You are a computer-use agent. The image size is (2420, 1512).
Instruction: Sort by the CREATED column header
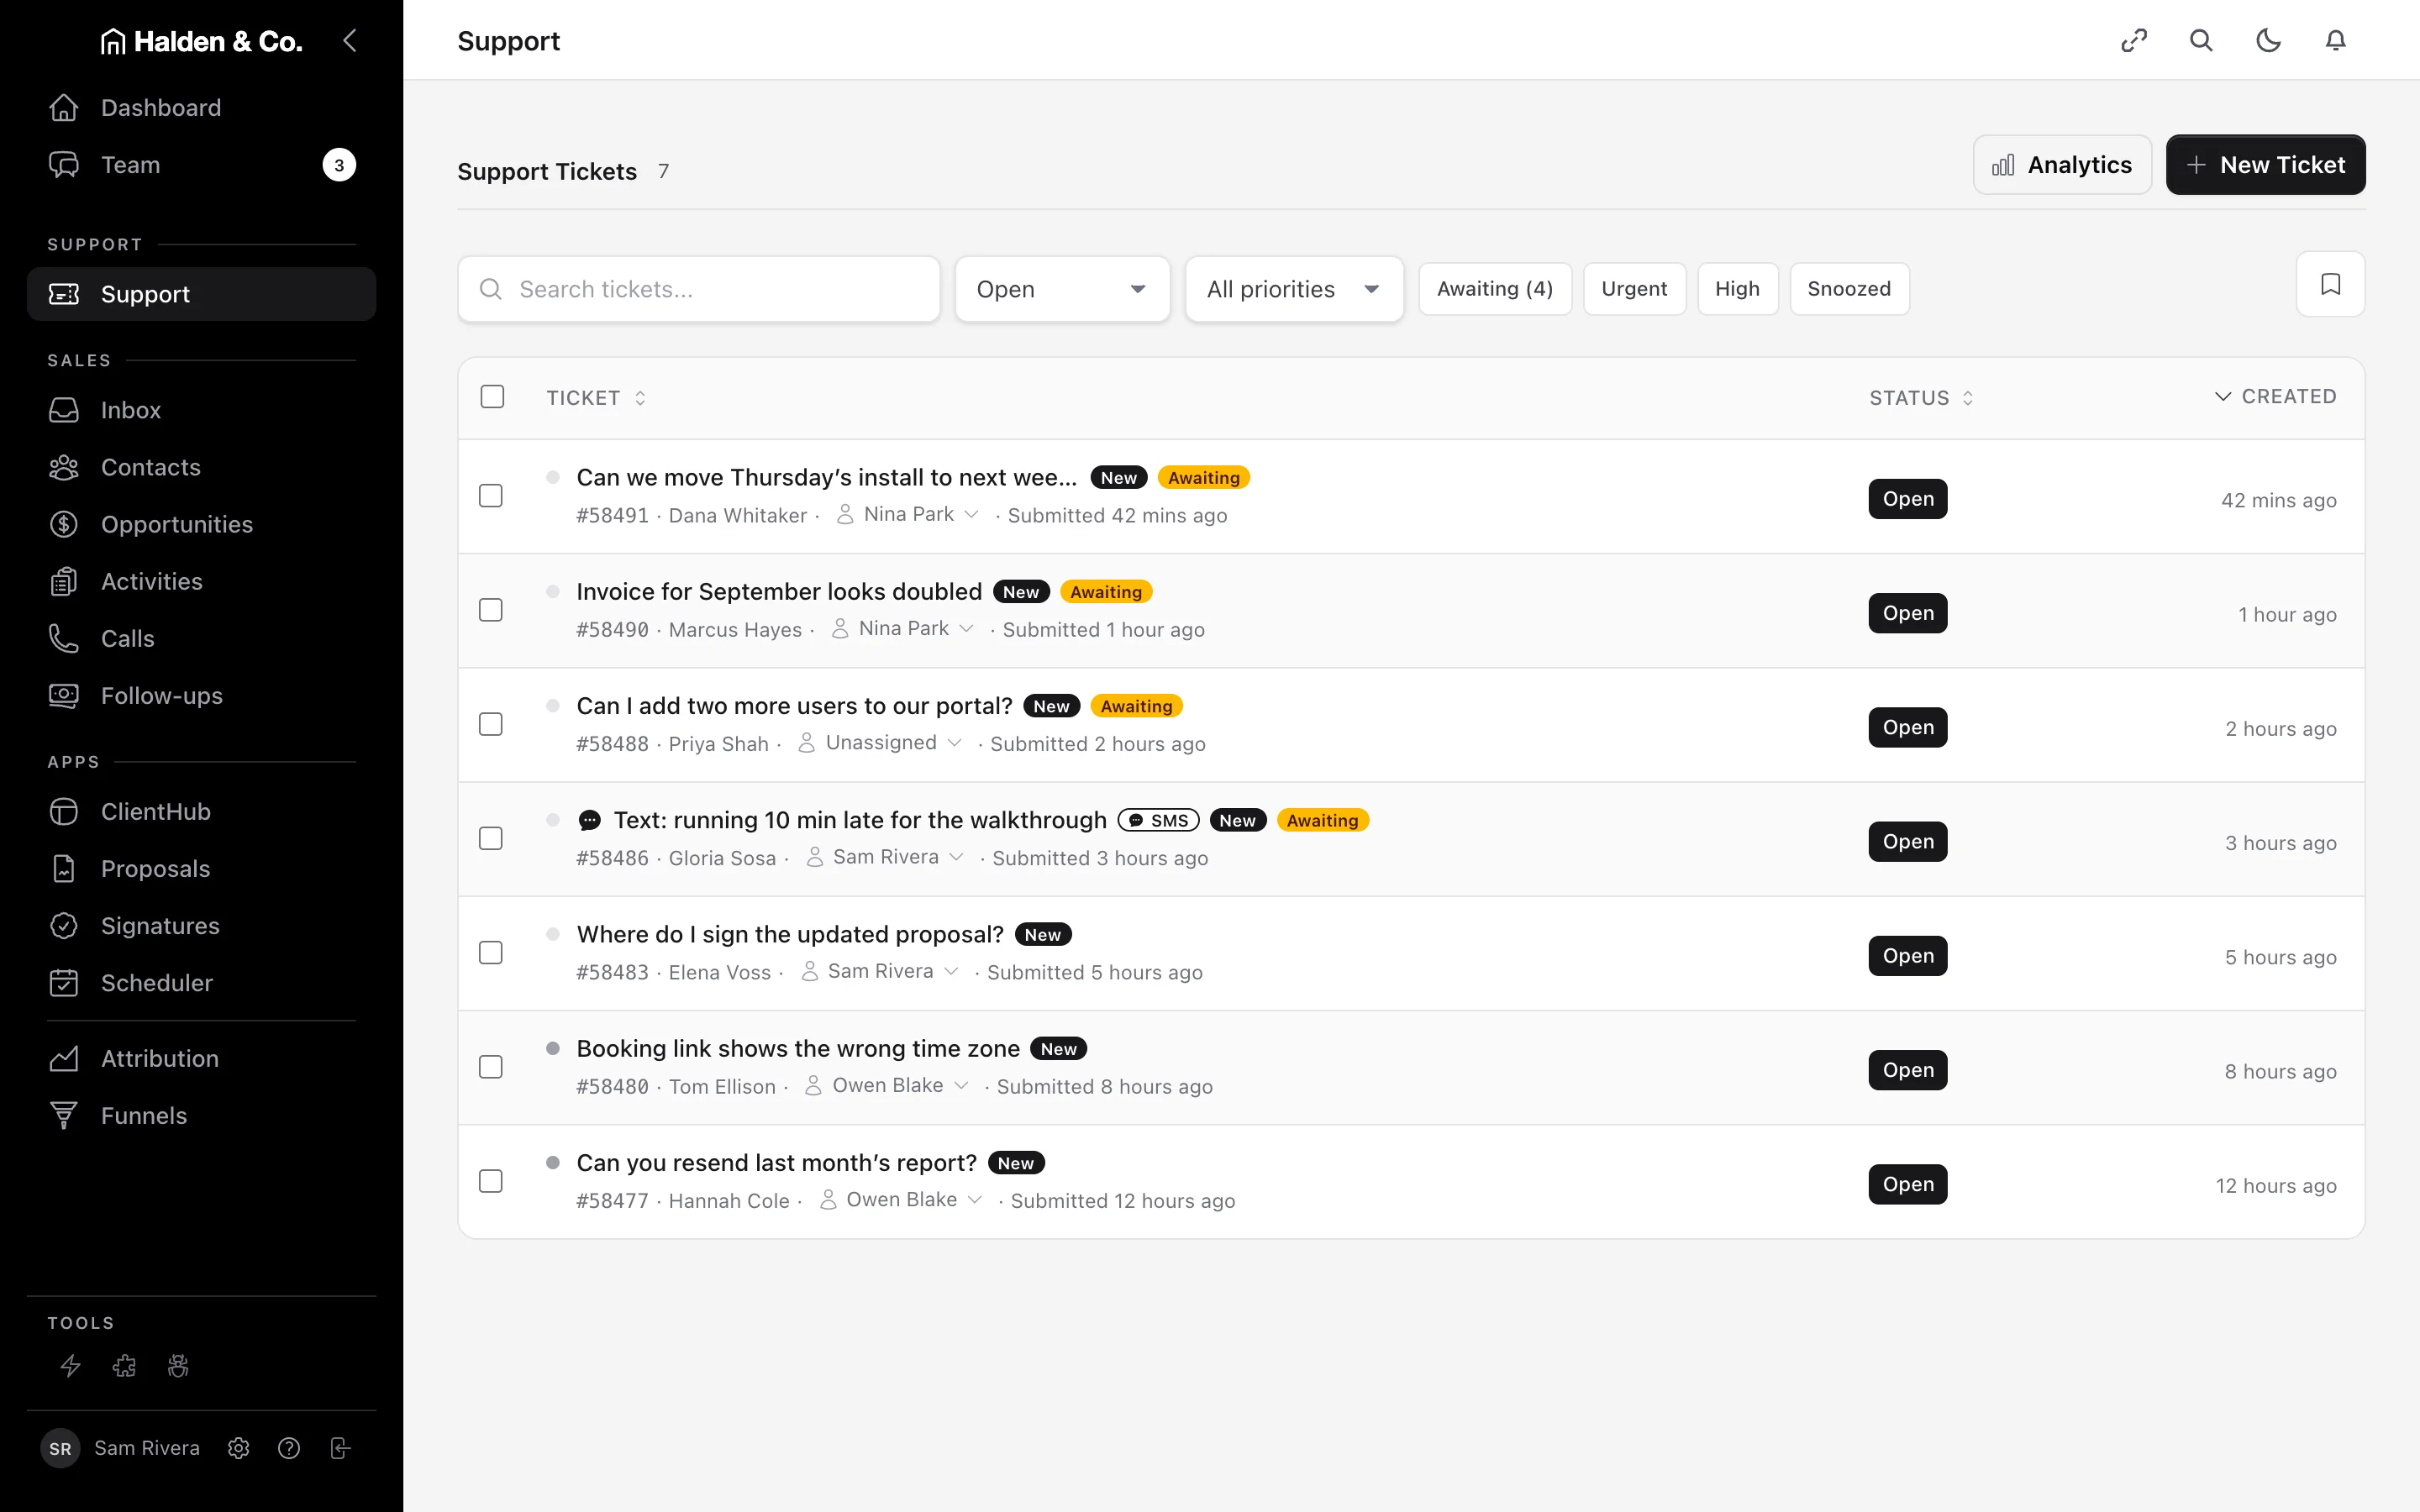pyautogui.click(x=2275, y=397)
